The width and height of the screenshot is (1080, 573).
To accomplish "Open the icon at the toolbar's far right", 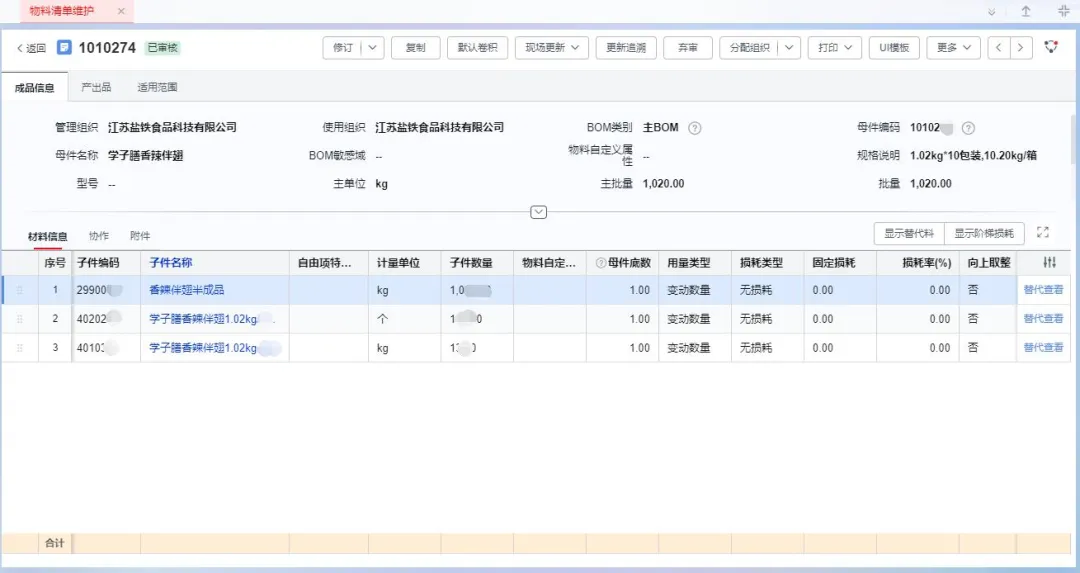I will point(1051,48).
